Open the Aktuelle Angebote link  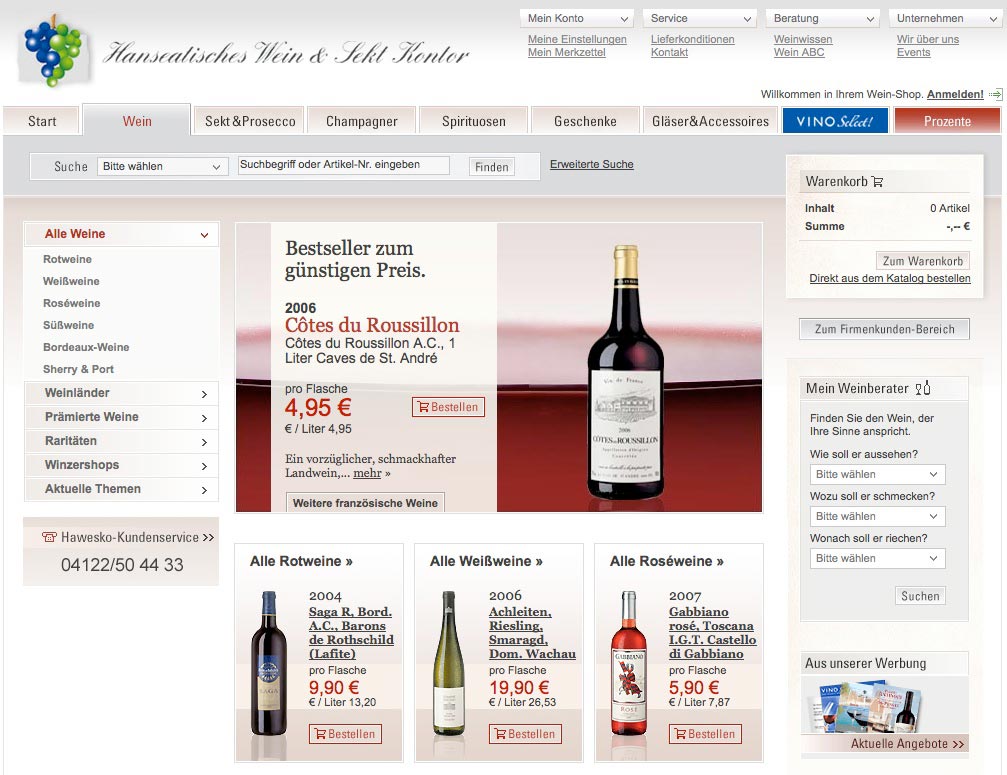[x=907, y=744]
